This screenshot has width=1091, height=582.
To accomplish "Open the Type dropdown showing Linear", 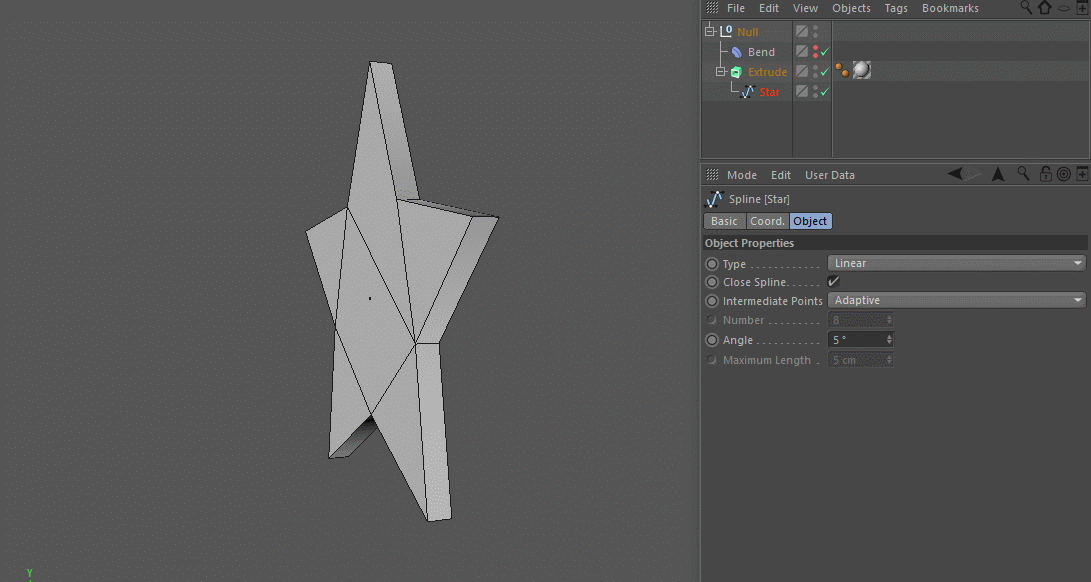I will 956,263.
